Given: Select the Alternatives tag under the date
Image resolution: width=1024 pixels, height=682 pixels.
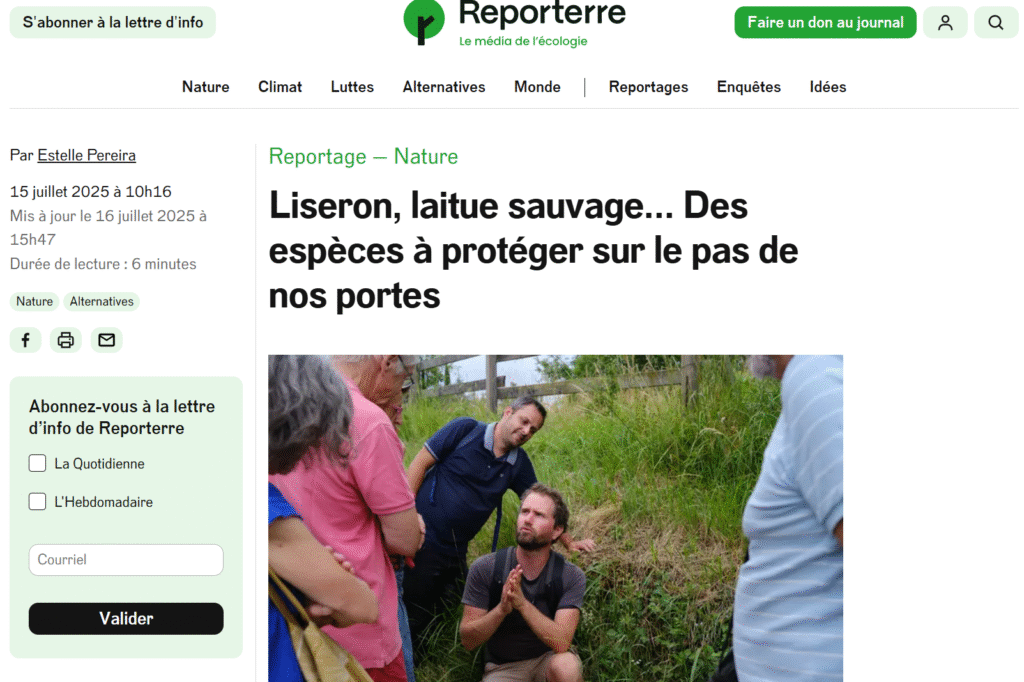Looking at the screenshot, I should pos(101,301).
